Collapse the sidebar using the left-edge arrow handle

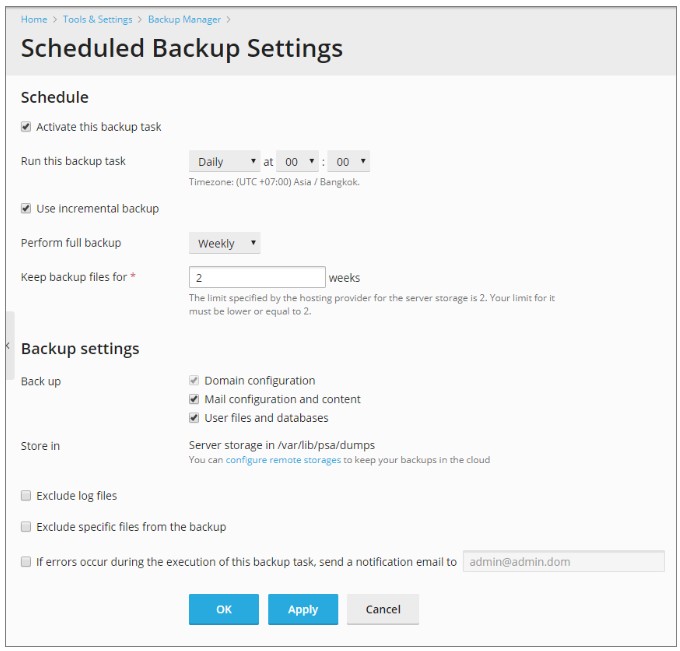click(x=10, y=345)
